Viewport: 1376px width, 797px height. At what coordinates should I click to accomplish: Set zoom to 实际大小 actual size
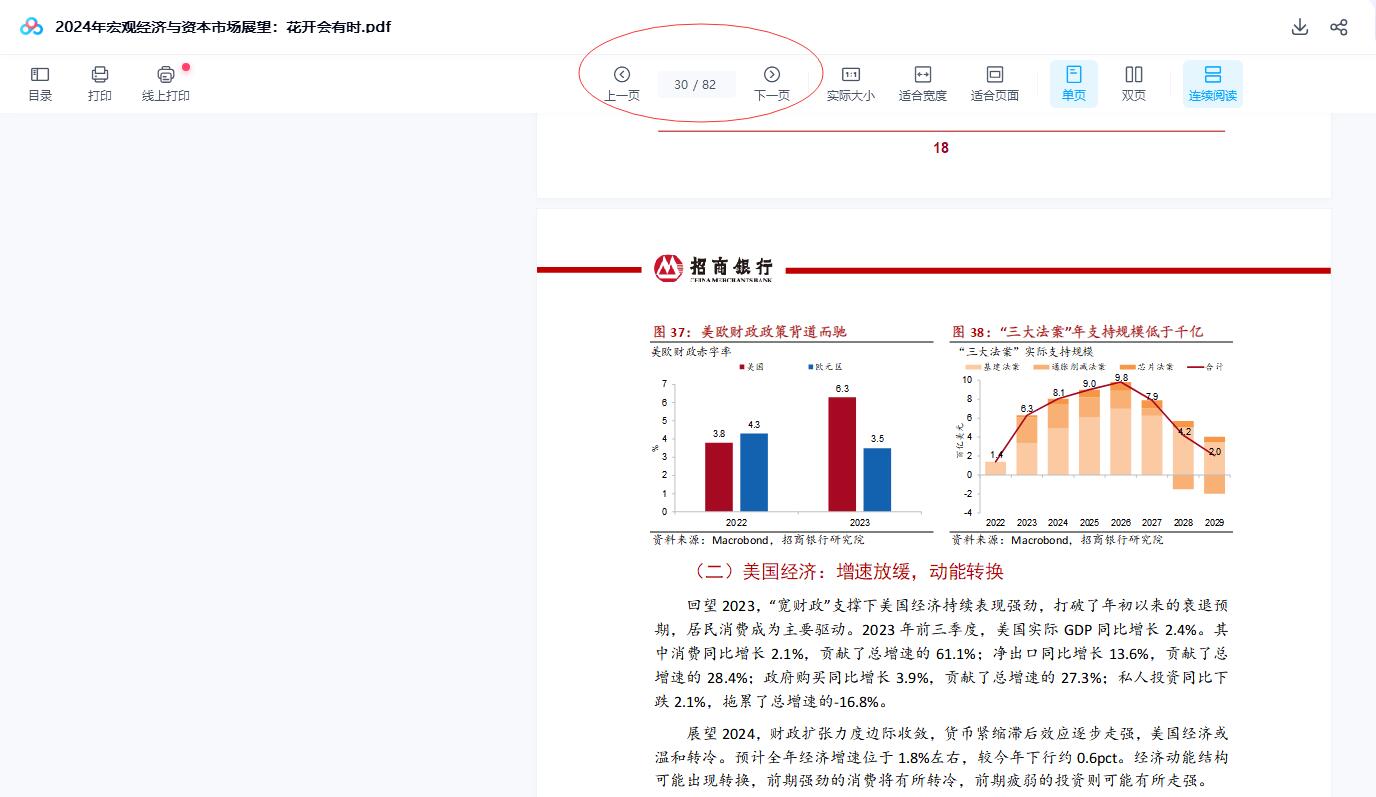(x=851, y=83)
